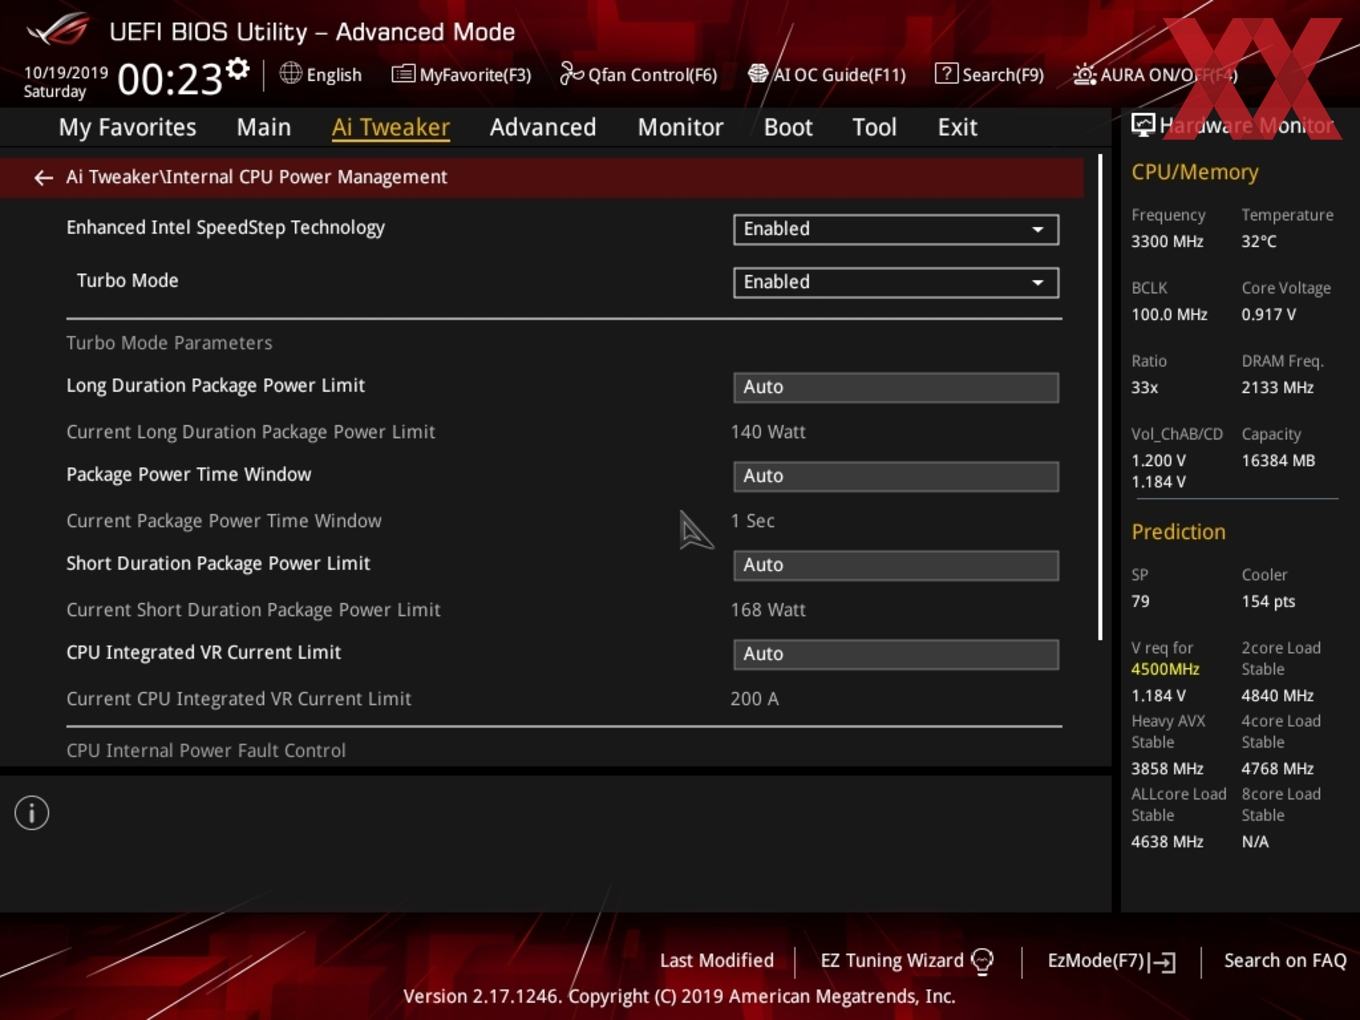This screenshot has height=1020, width=1360.
Task: Select the Ai Tweaker tab
Action: point(391,127)
